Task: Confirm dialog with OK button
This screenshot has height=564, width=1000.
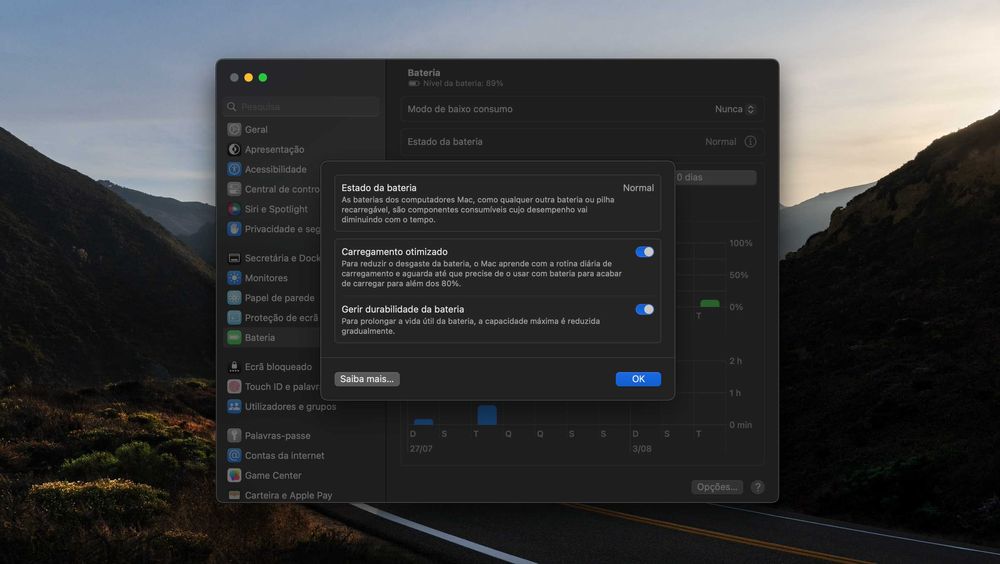Action: (x=638, y=379)
